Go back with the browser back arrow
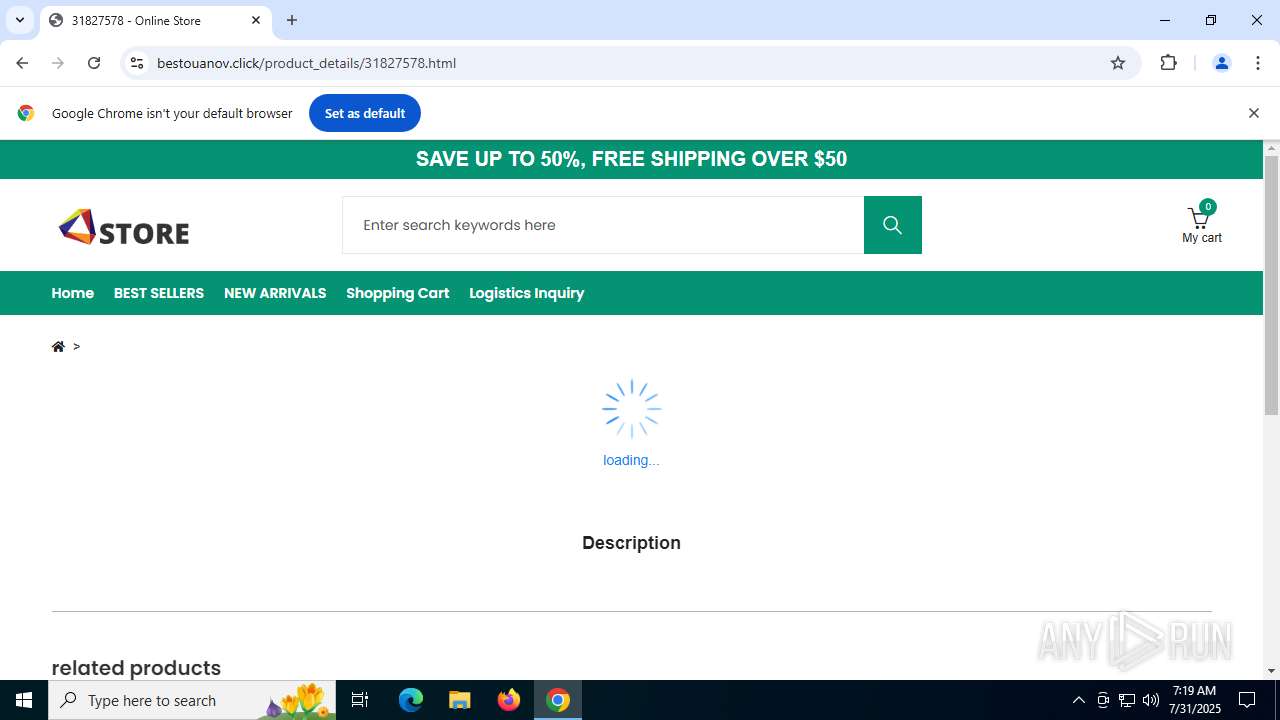Viewport: 1280px width, 720px height. click(x=22, y=63)
